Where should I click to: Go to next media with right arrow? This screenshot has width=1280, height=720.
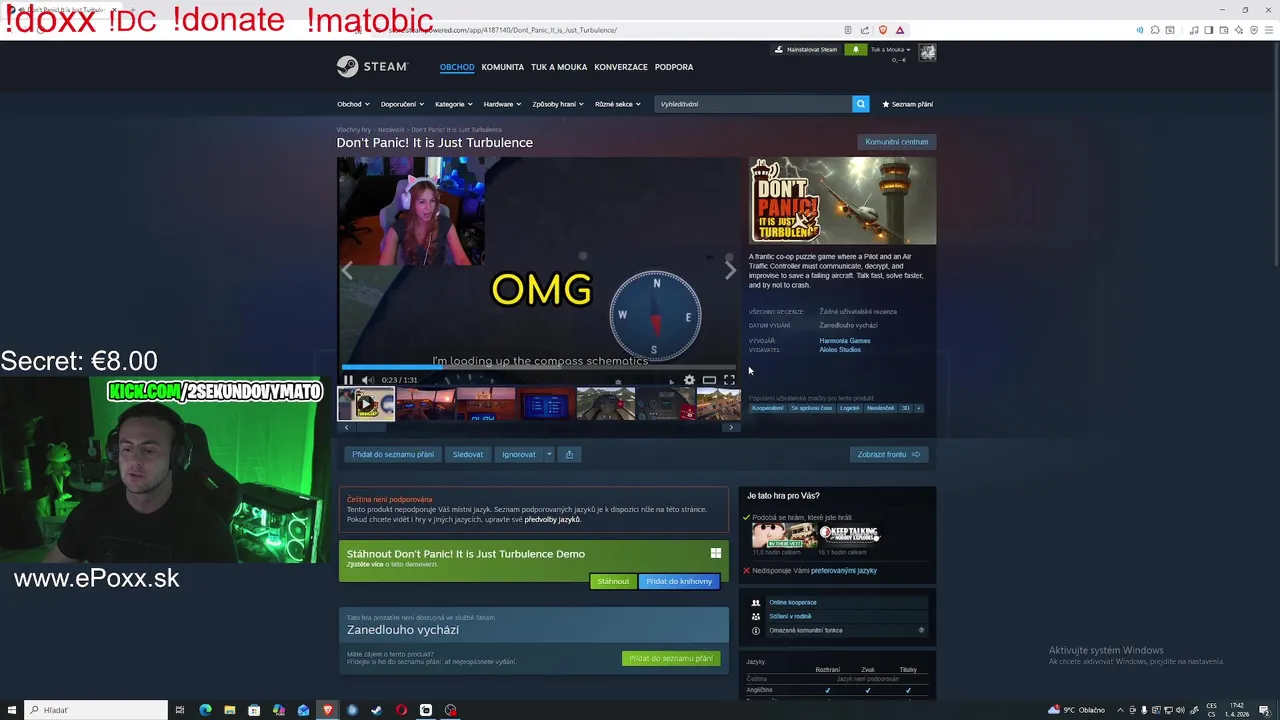pos(730,270)
